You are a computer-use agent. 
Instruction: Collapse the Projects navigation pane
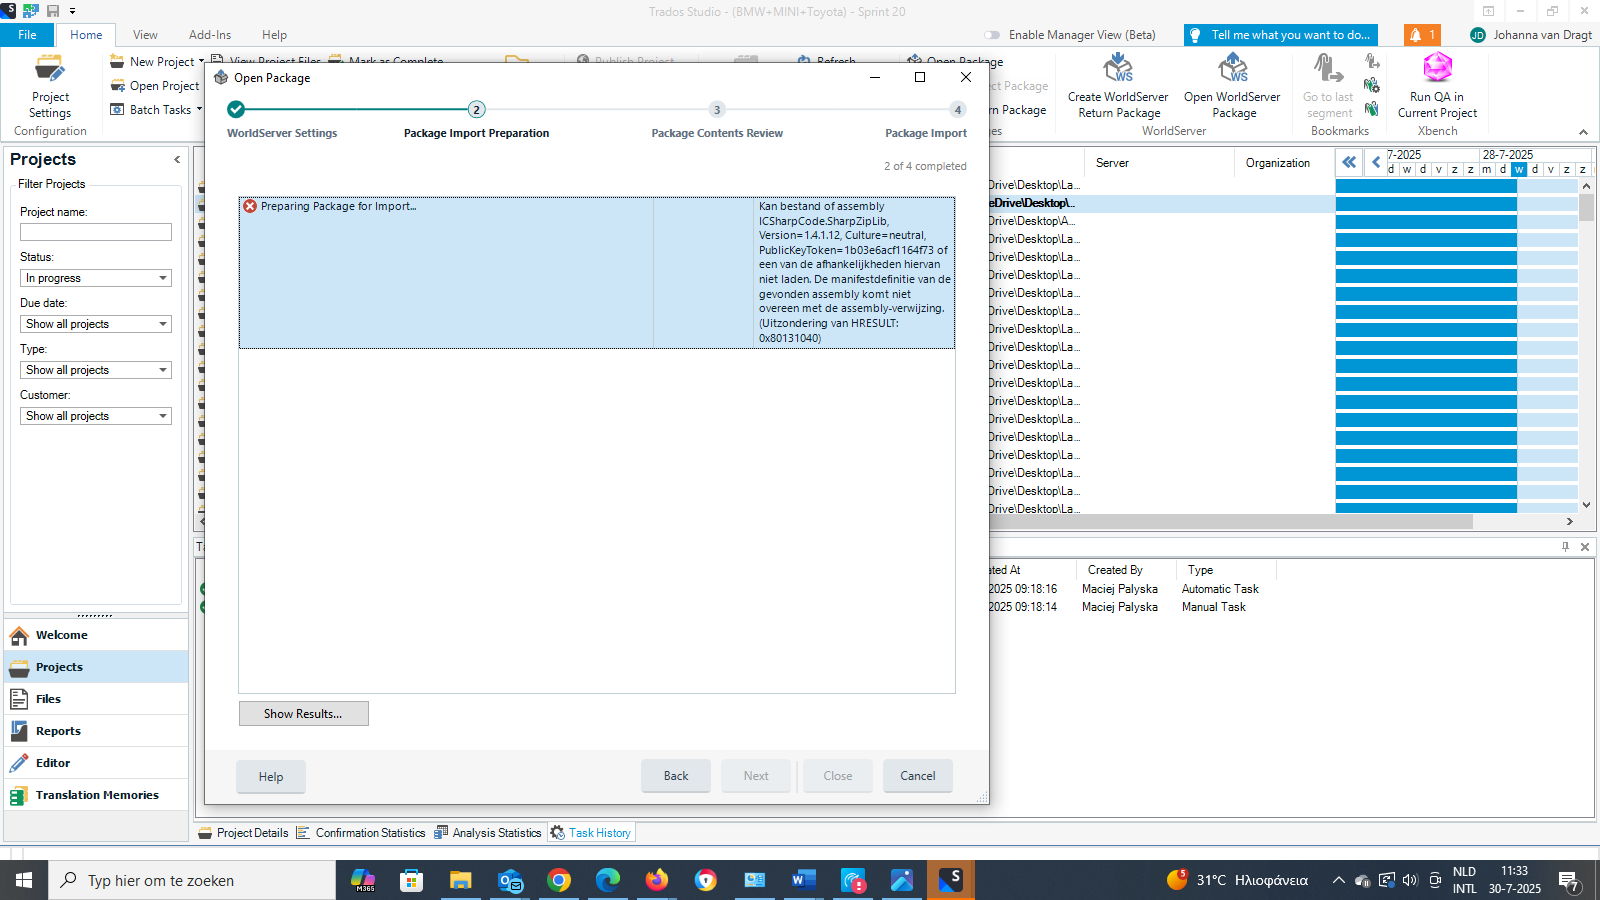click(177, 159)
